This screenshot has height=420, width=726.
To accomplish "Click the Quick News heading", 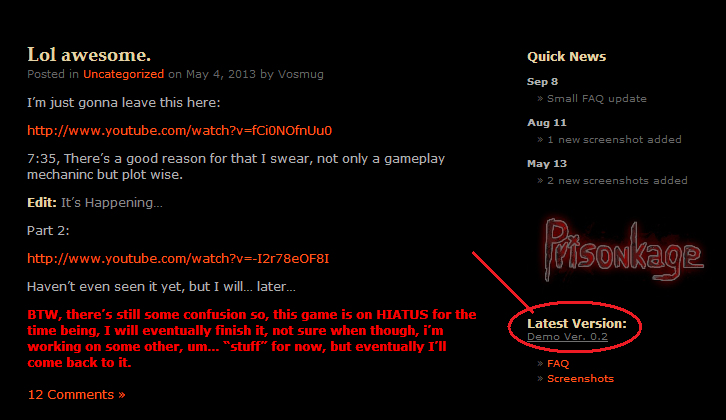I will [x=566, y=56].
